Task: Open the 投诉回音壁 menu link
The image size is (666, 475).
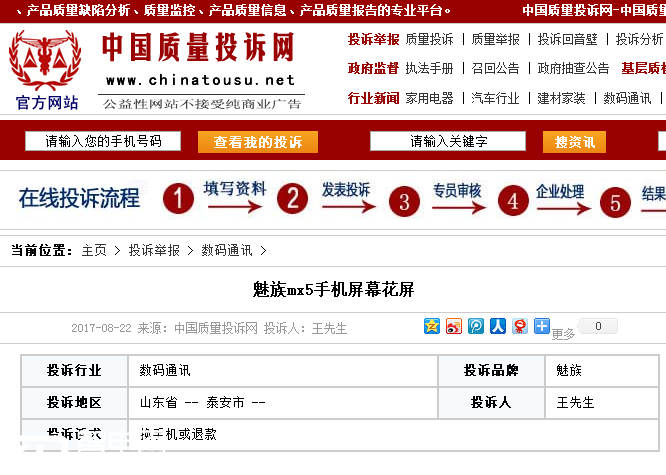Action: point(567,40)
